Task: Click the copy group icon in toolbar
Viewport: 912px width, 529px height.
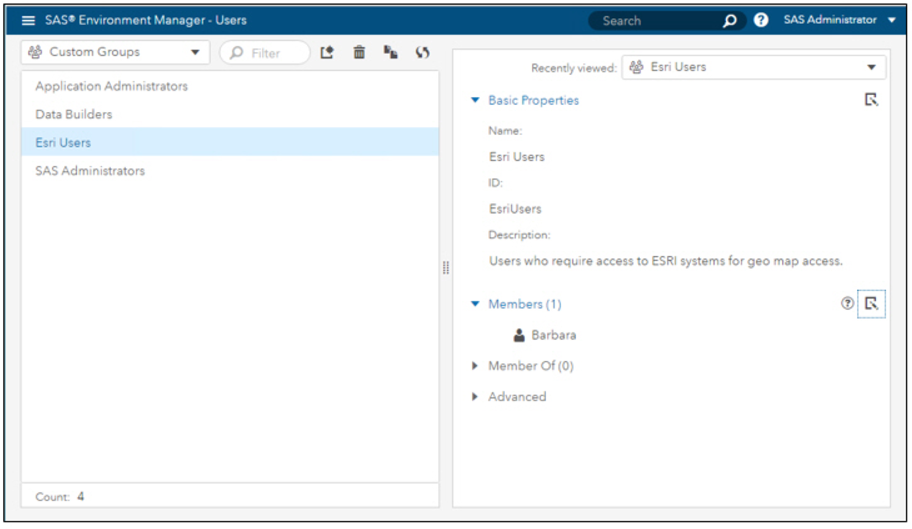Action: (x=390, y=52)
